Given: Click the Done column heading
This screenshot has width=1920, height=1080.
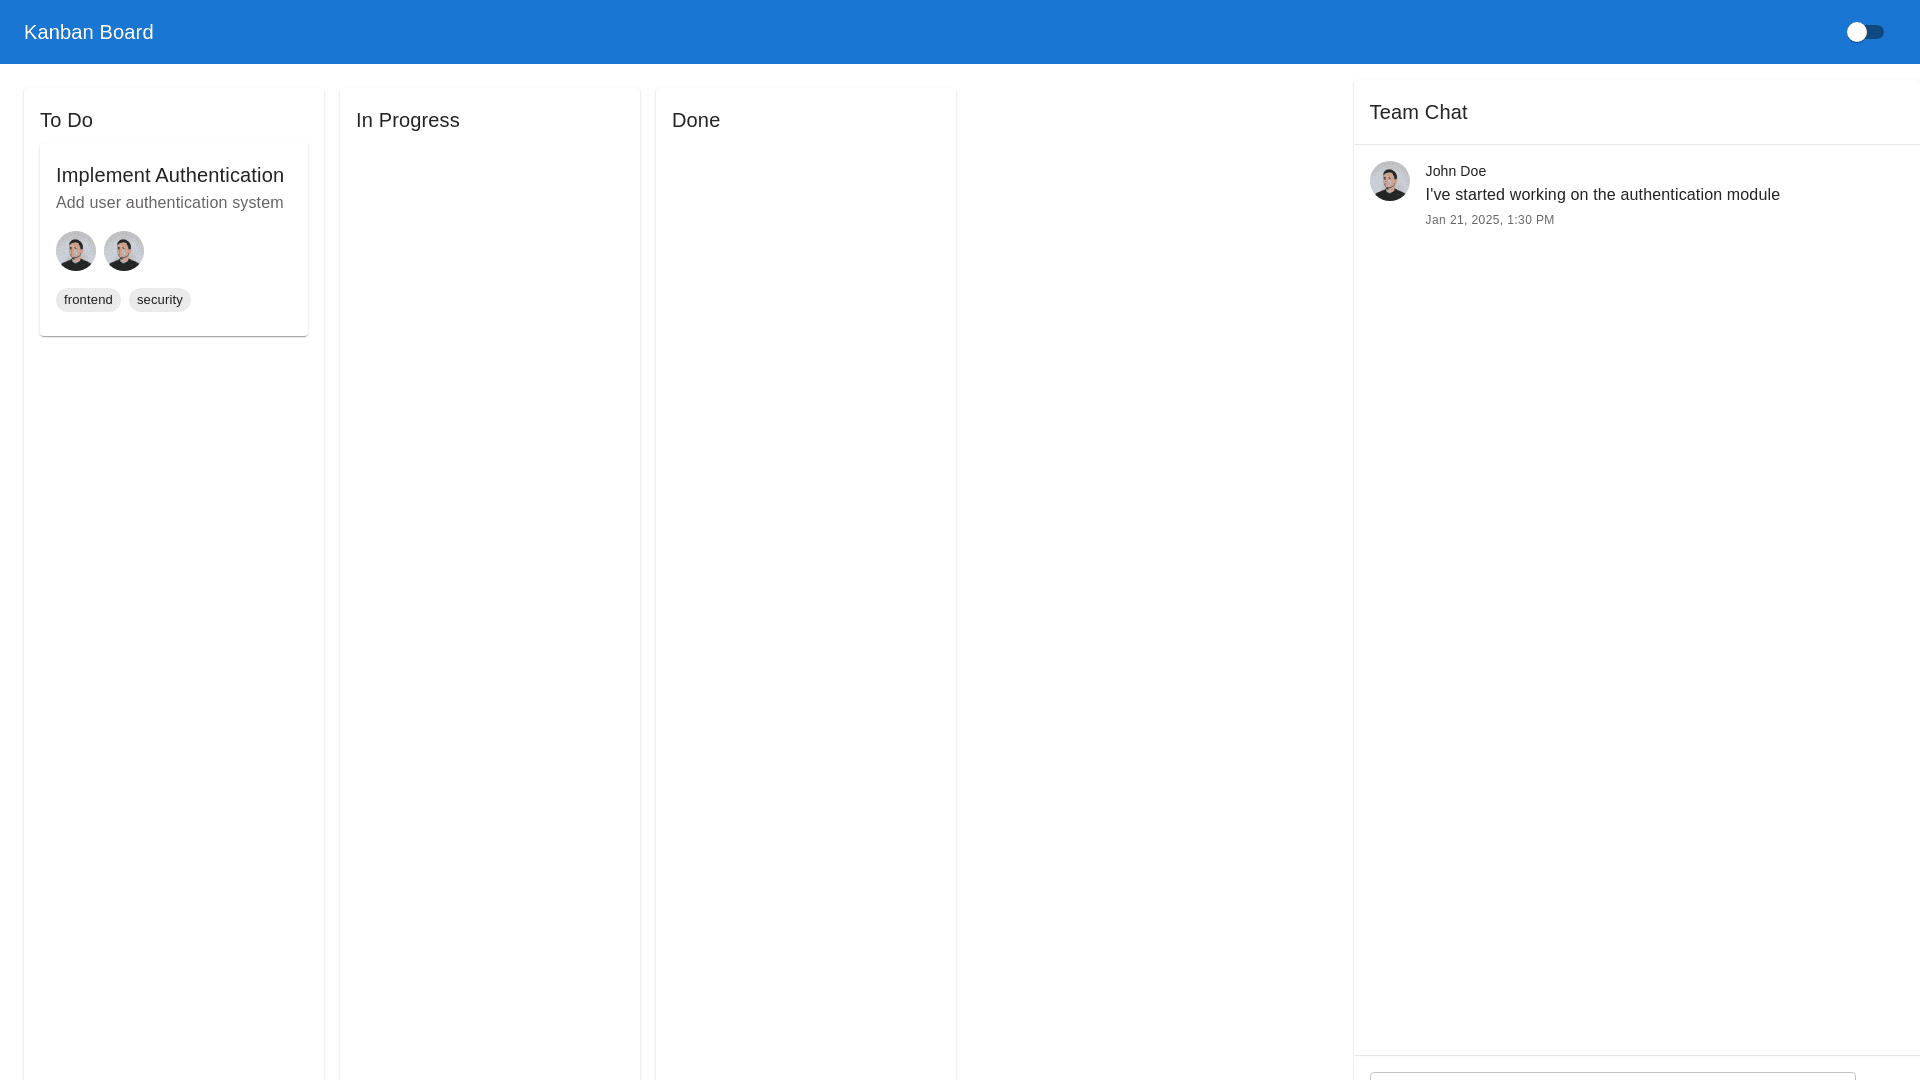Looking at the screenshot, I should click(696, 120).
